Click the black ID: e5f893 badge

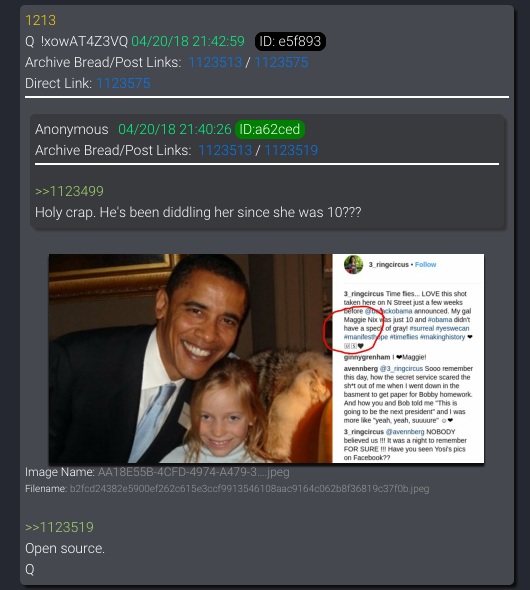290,41
